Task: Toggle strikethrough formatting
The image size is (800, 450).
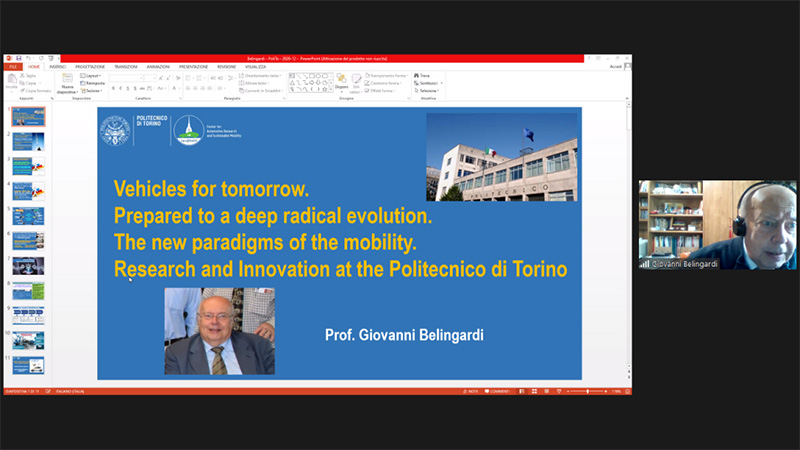Action: pyautogui.click(x=142, y=88)
